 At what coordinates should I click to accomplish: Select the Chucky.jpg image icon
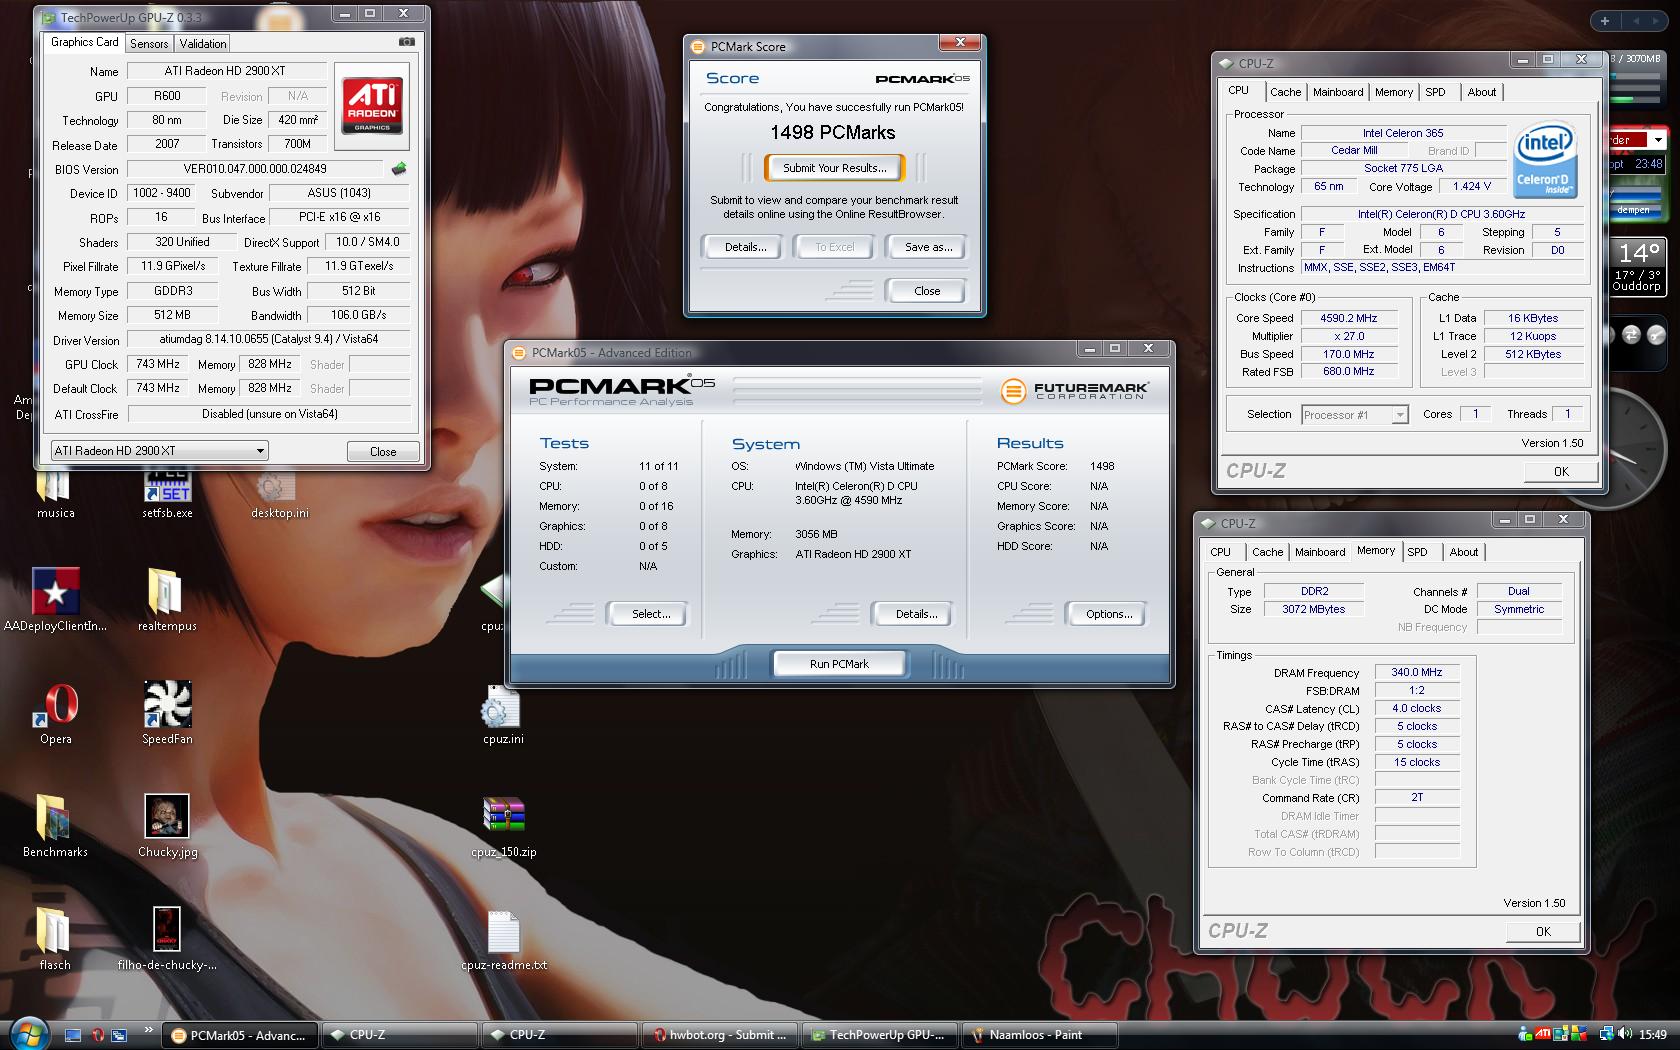pos(167,826)
